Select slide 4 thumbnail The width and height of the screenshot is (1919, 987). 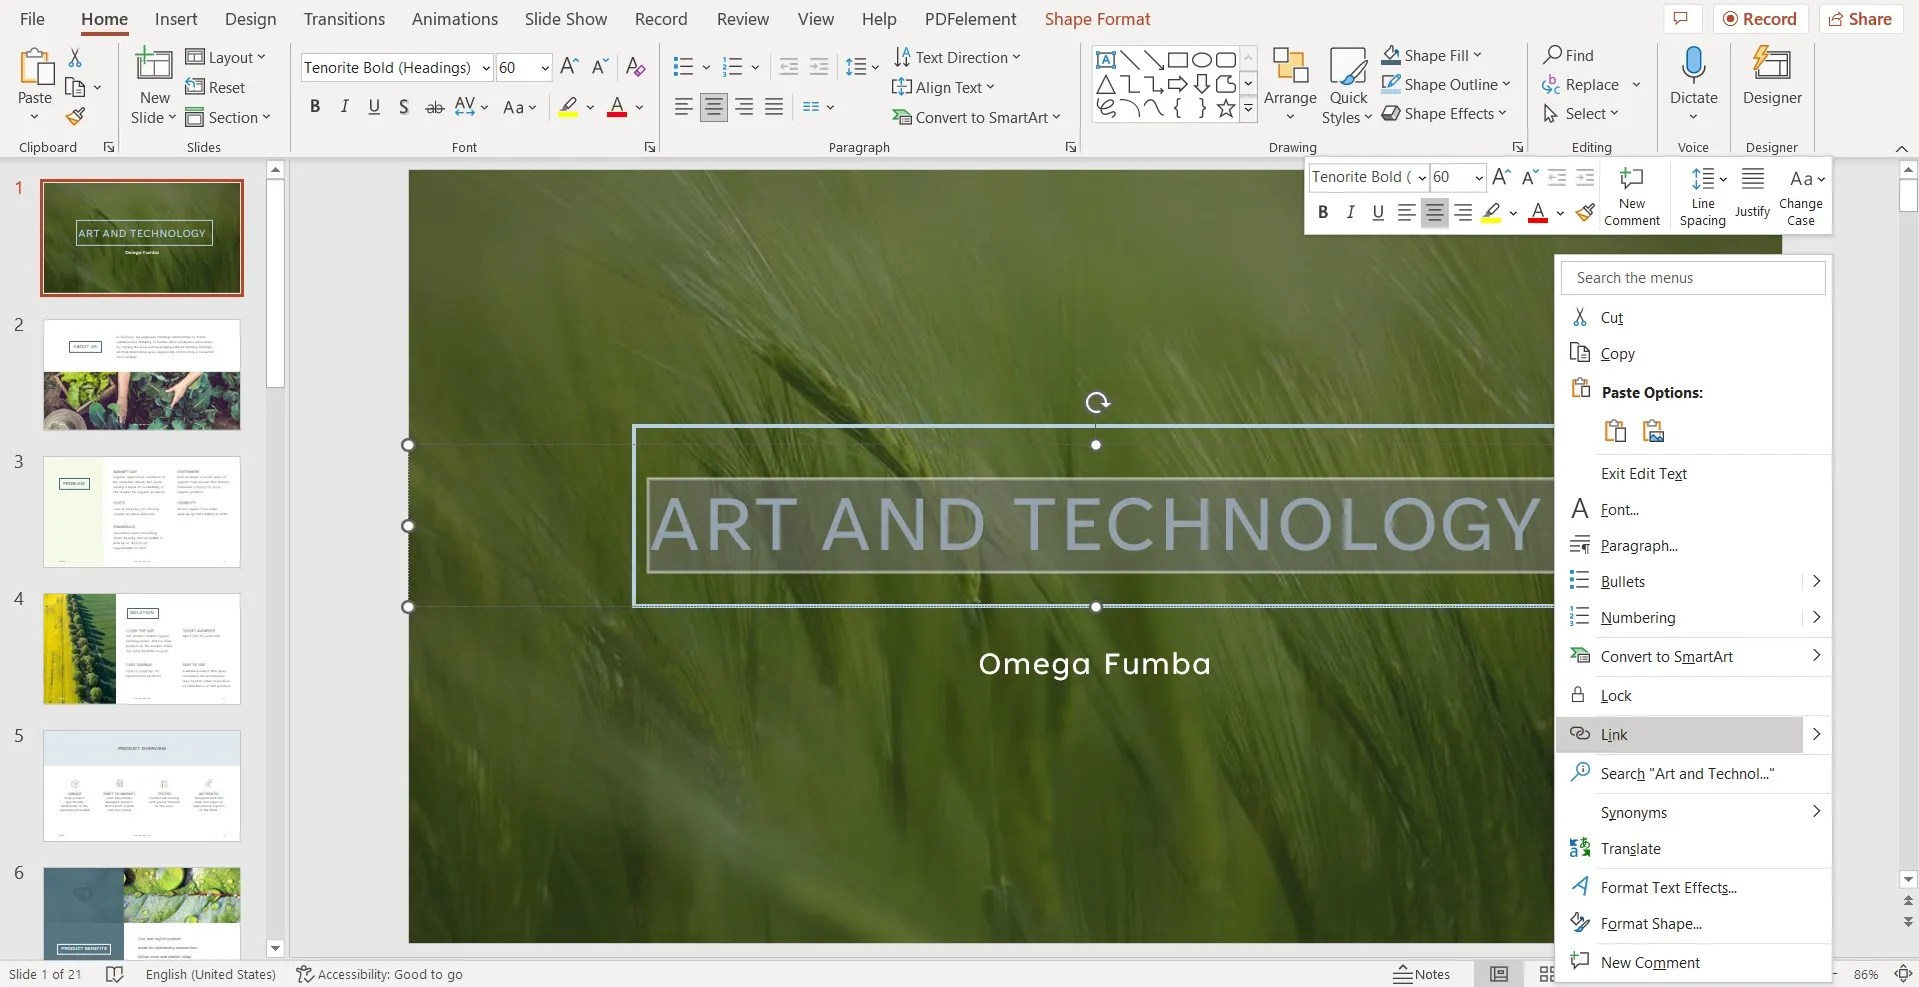tap(141, 648)
